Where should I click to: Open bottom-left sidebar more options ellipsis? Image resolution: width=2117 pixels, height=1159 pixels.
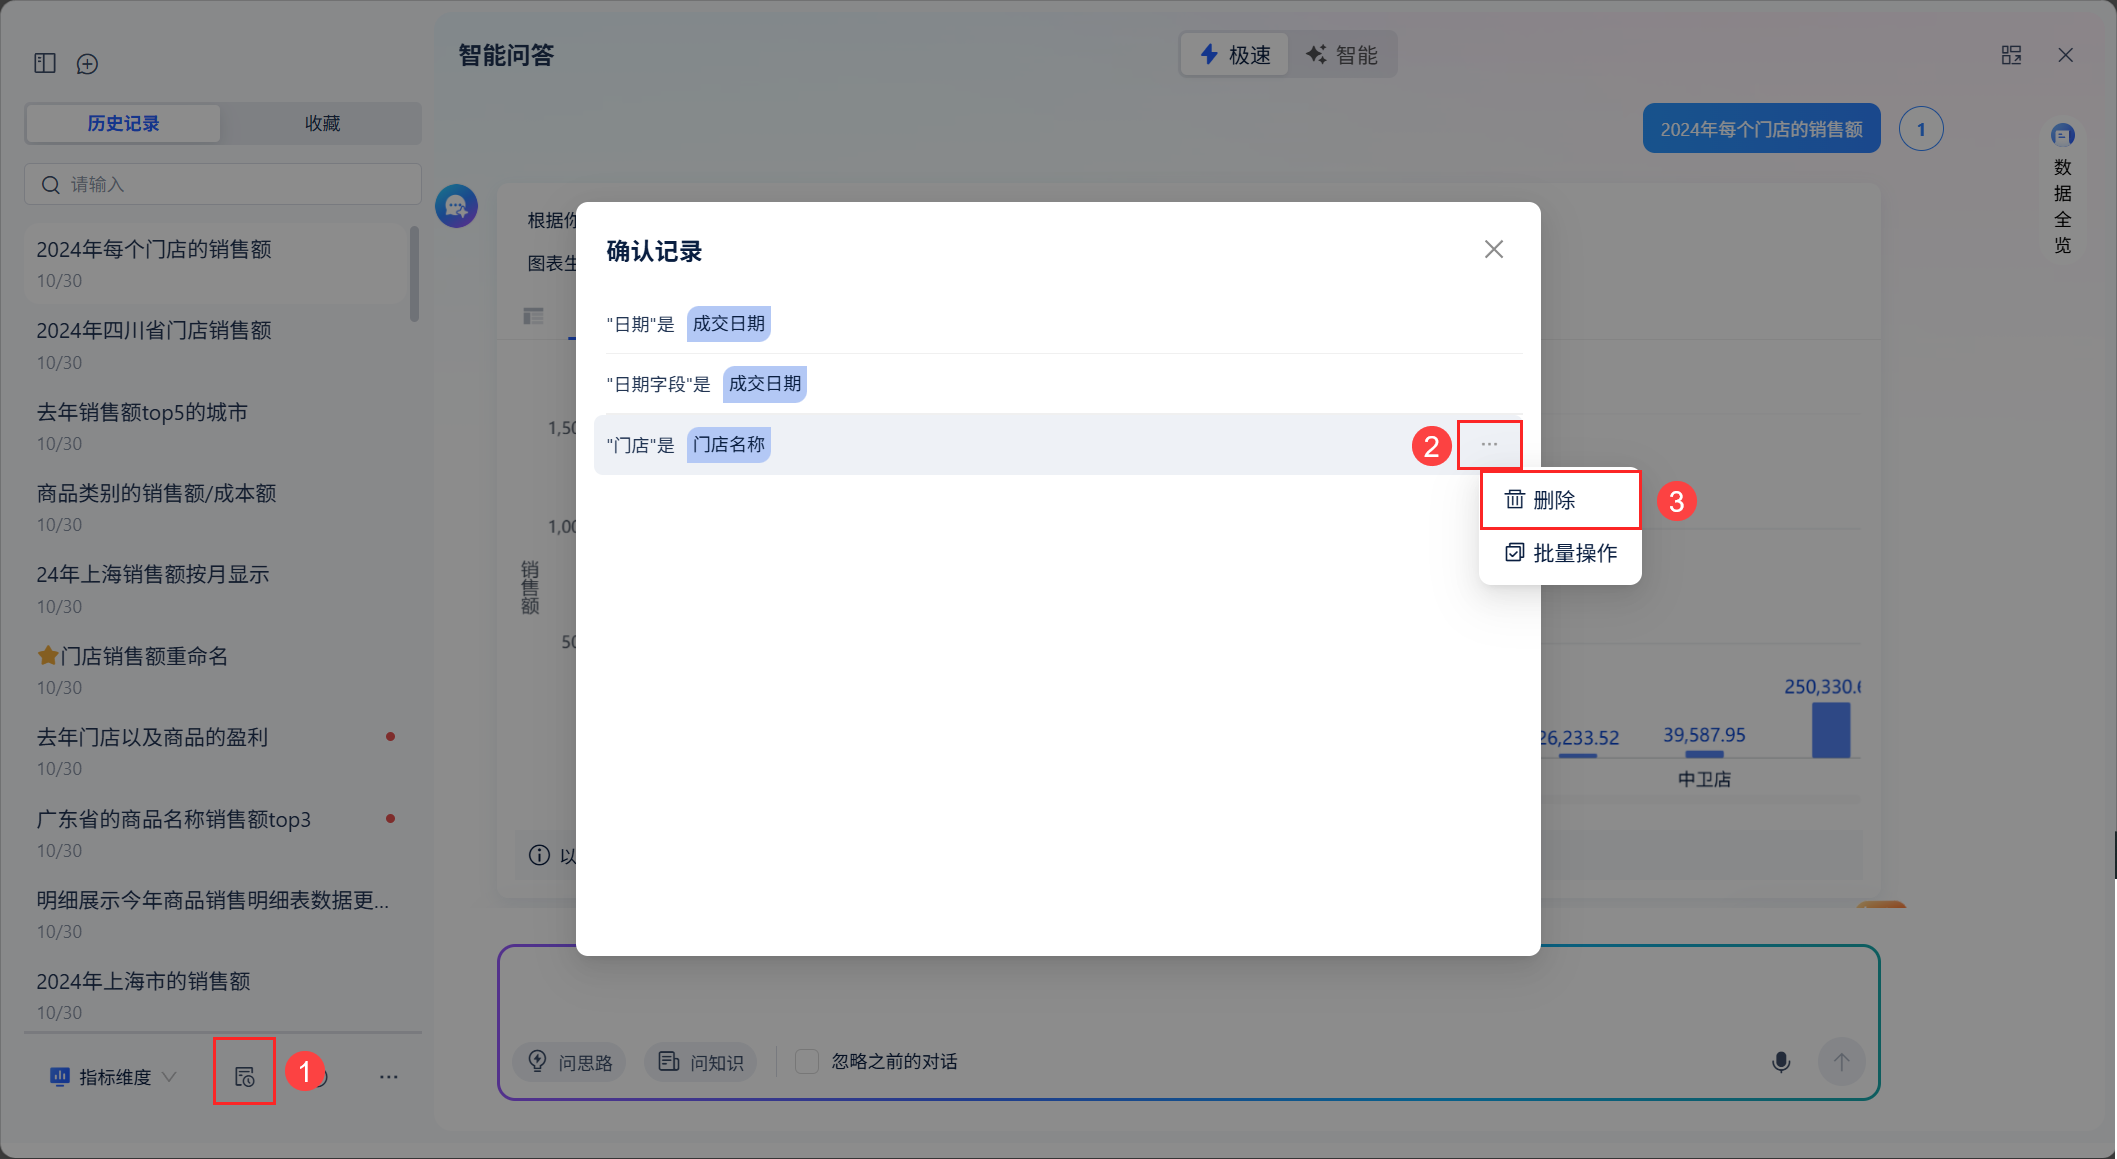pyautogui.click(x=389, y=1077)
